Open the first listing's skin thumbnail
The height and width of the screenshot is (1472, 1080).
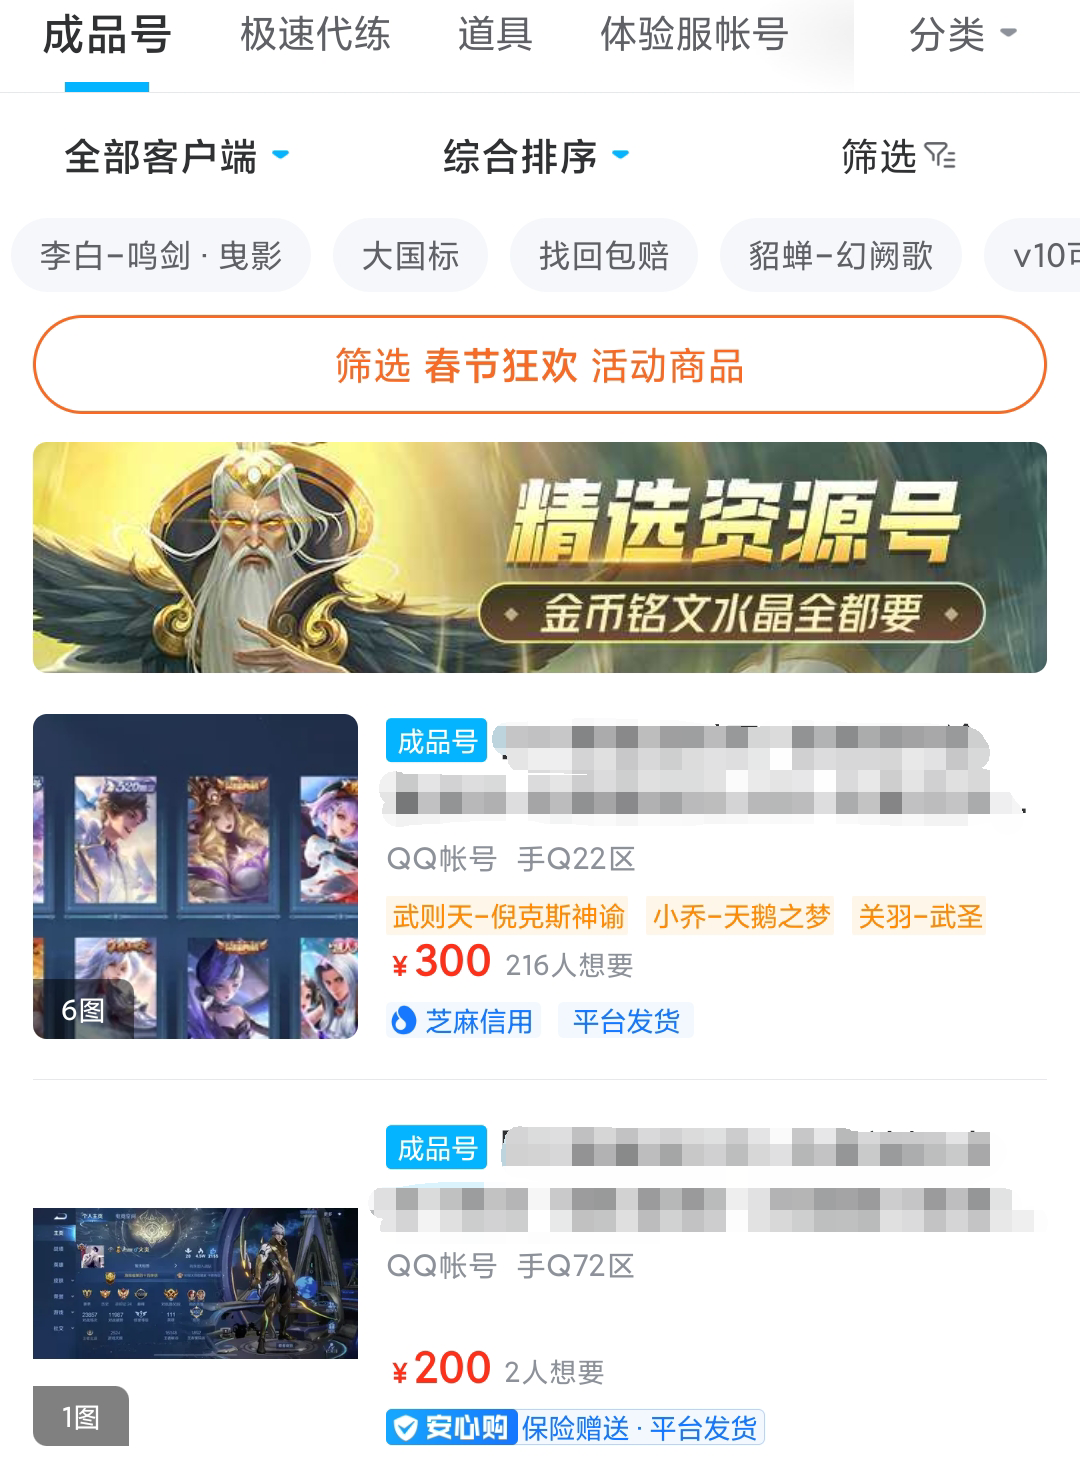(x=195, y=876)
